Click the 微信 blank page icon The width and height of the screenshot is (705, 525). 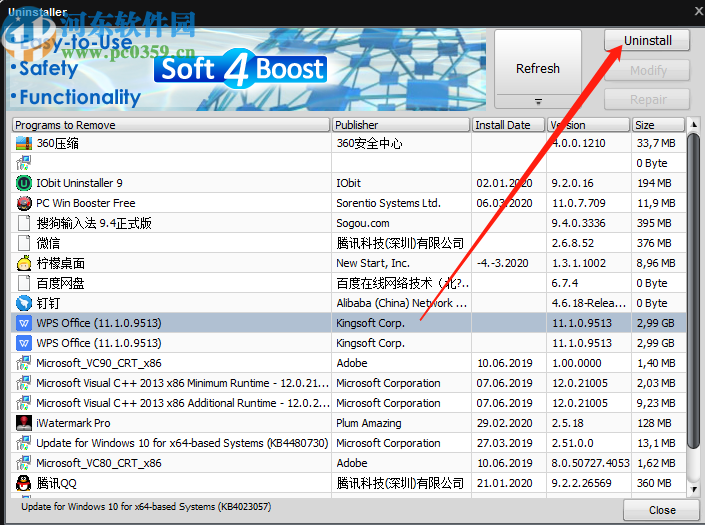[x=24, y=243]
